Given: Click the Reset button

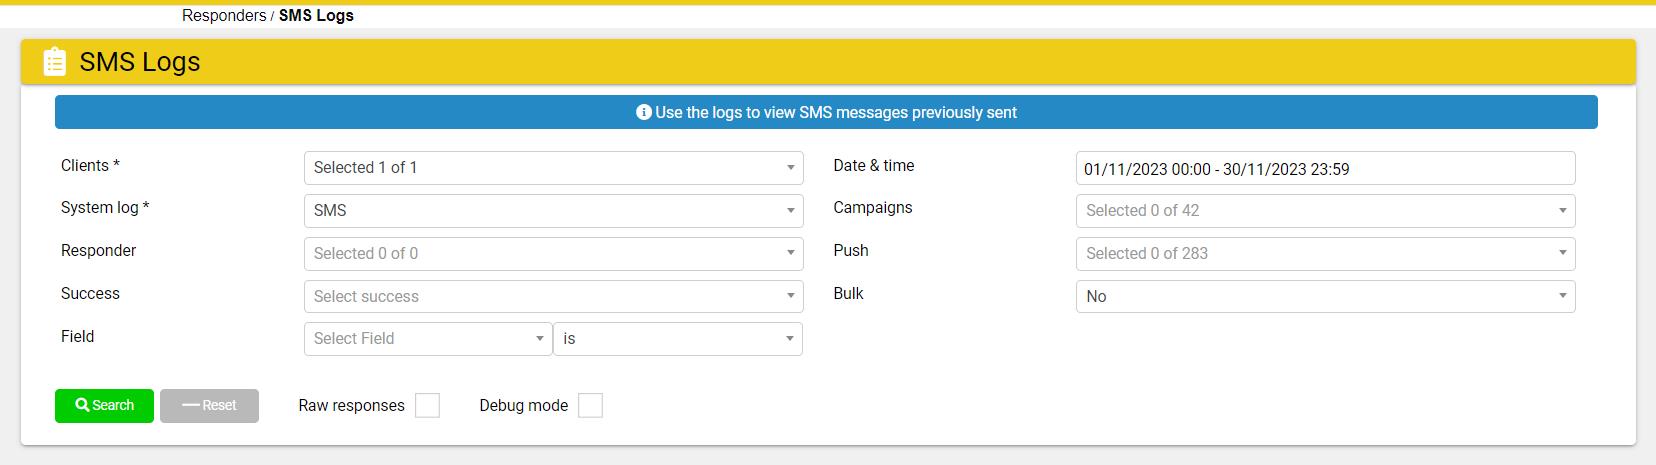Looking at the screenshot, I should 209,405.
